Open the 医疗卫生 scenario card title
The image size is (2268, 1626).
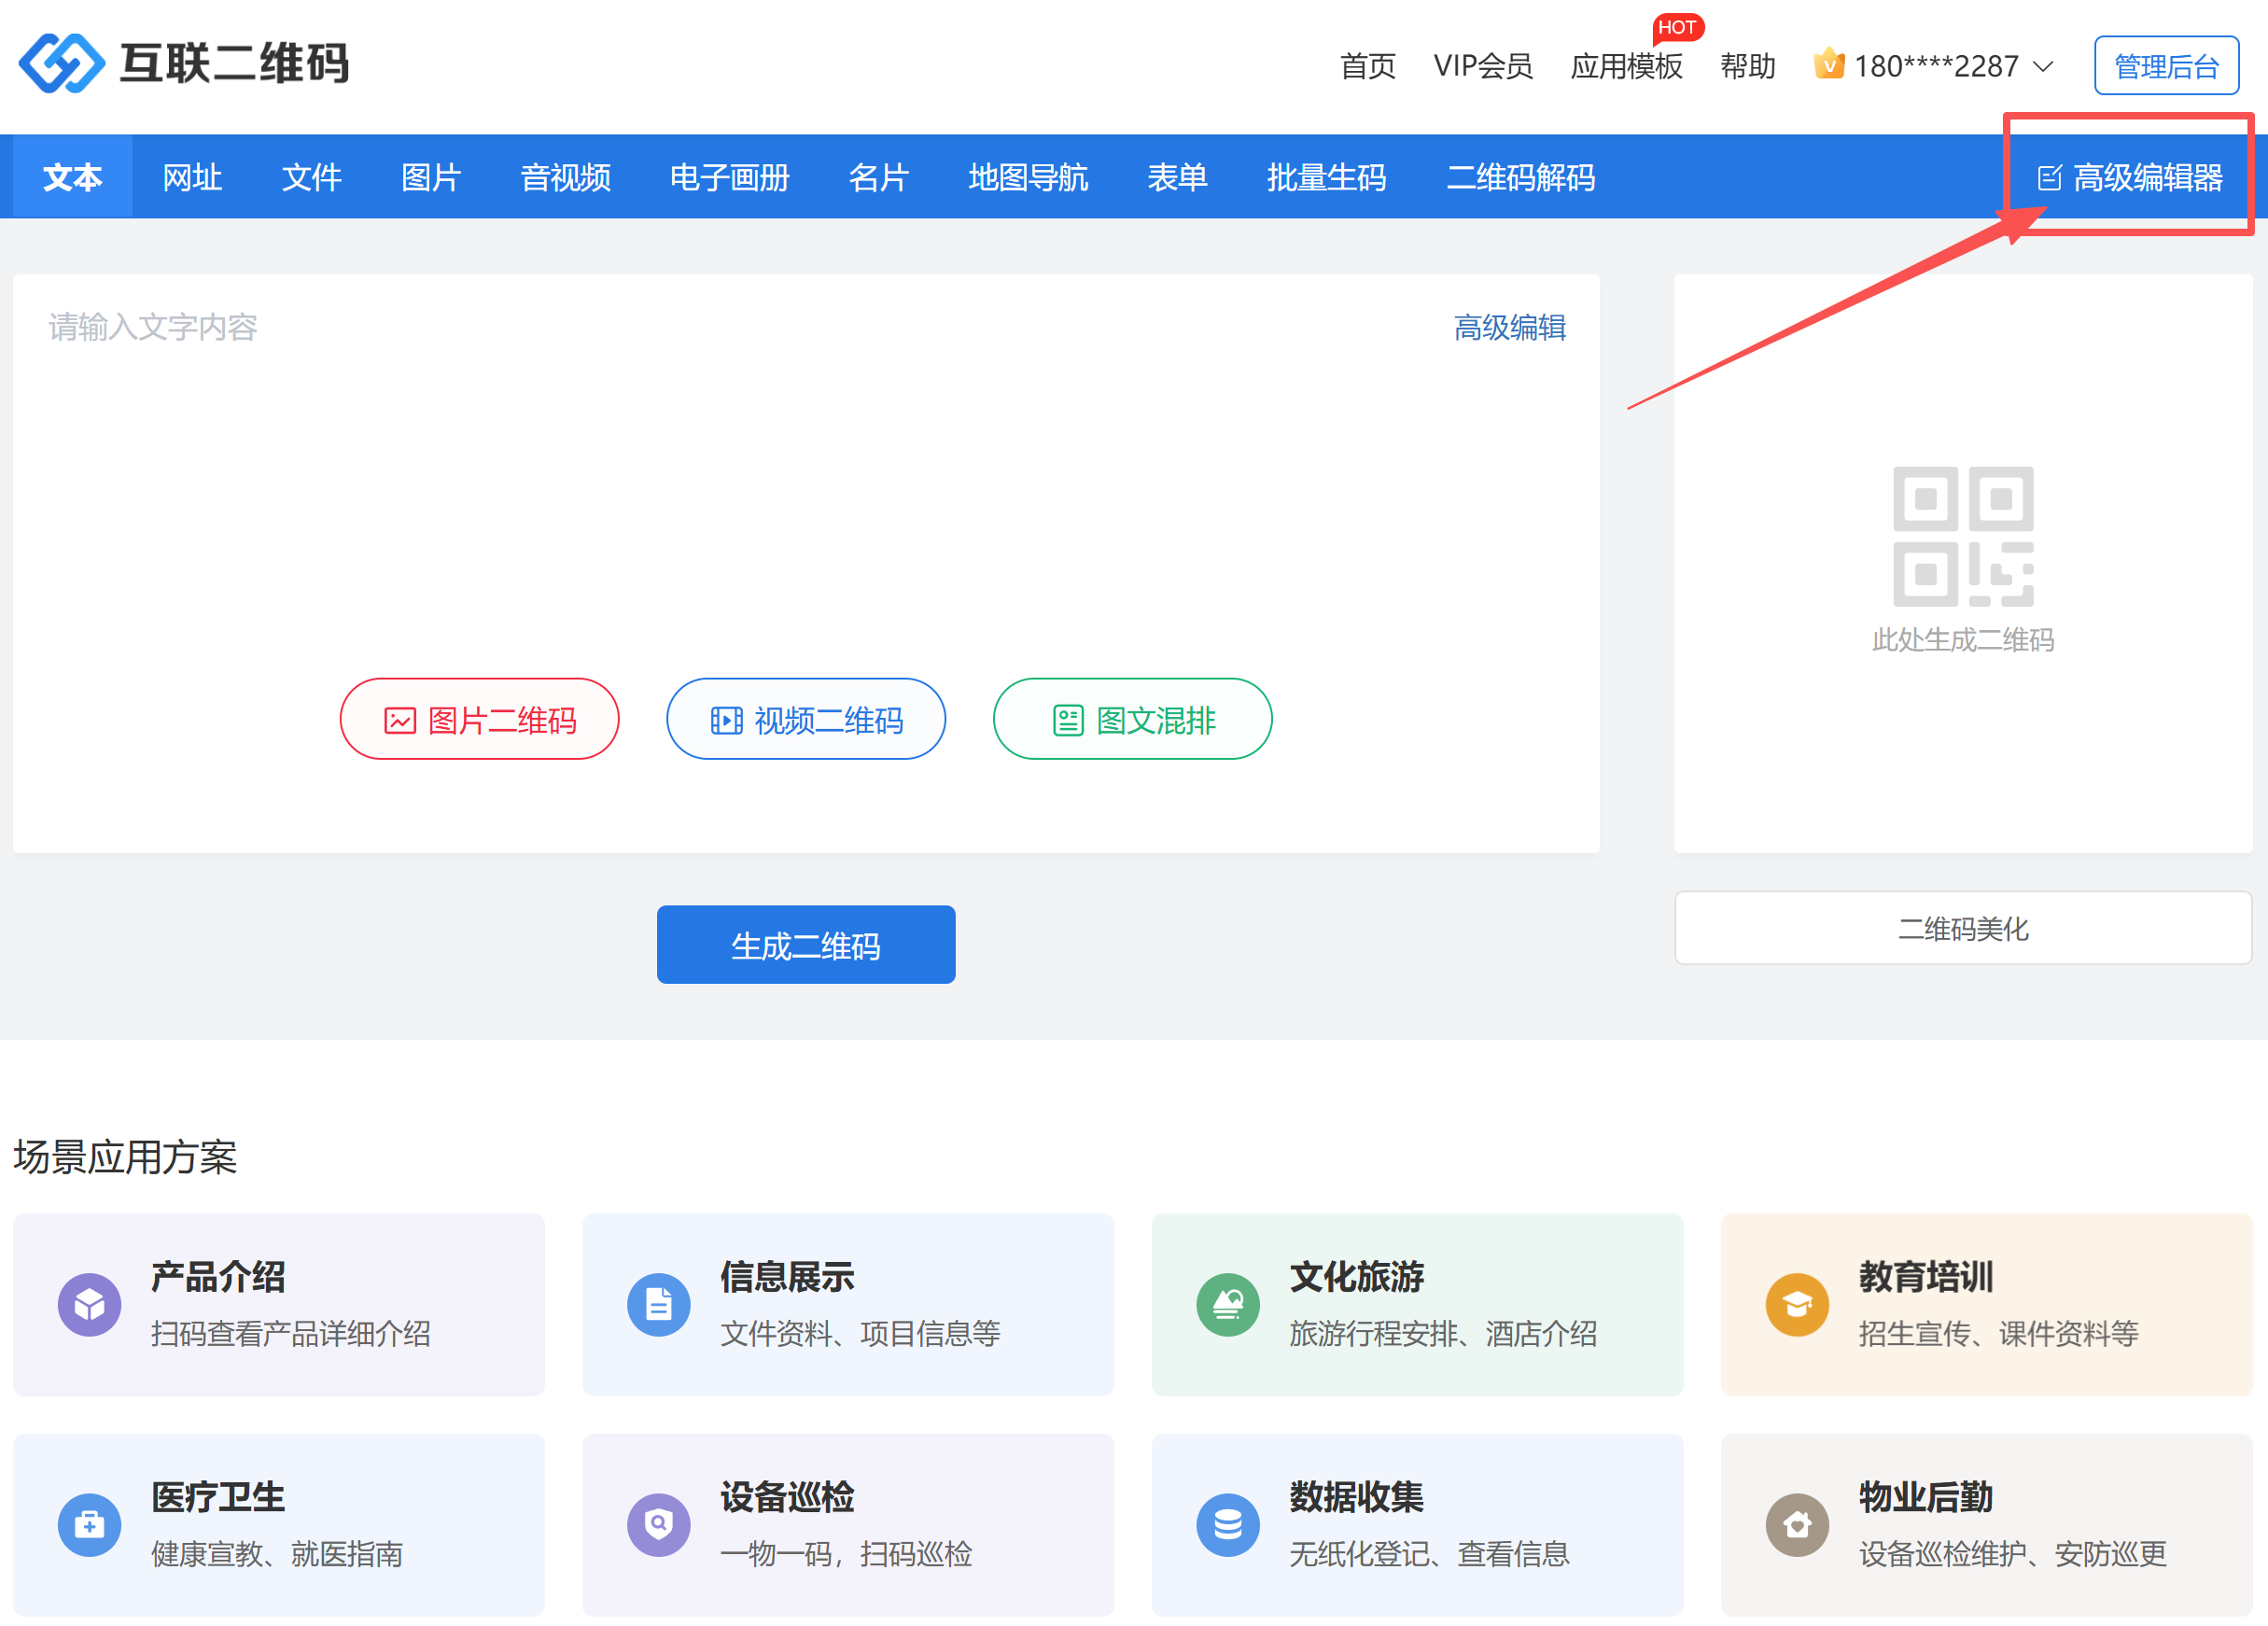pyautogui.click(x=218, y=1497)
